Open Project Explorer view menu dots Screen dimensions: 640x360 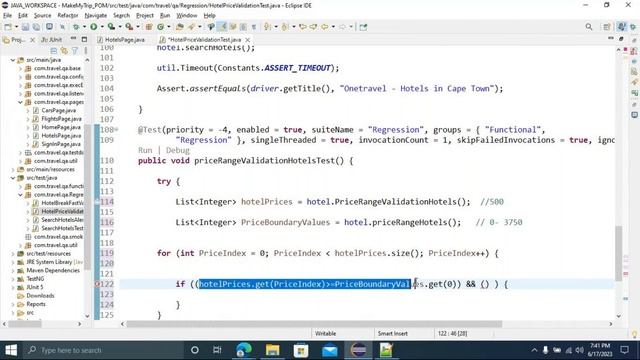[85, 51]
